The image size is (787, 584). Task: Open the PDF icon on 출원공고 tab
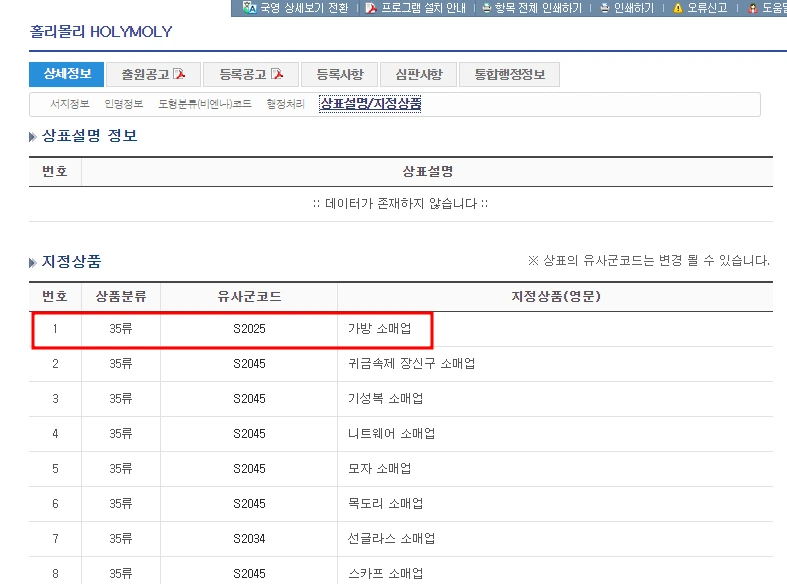coord(179,74)
